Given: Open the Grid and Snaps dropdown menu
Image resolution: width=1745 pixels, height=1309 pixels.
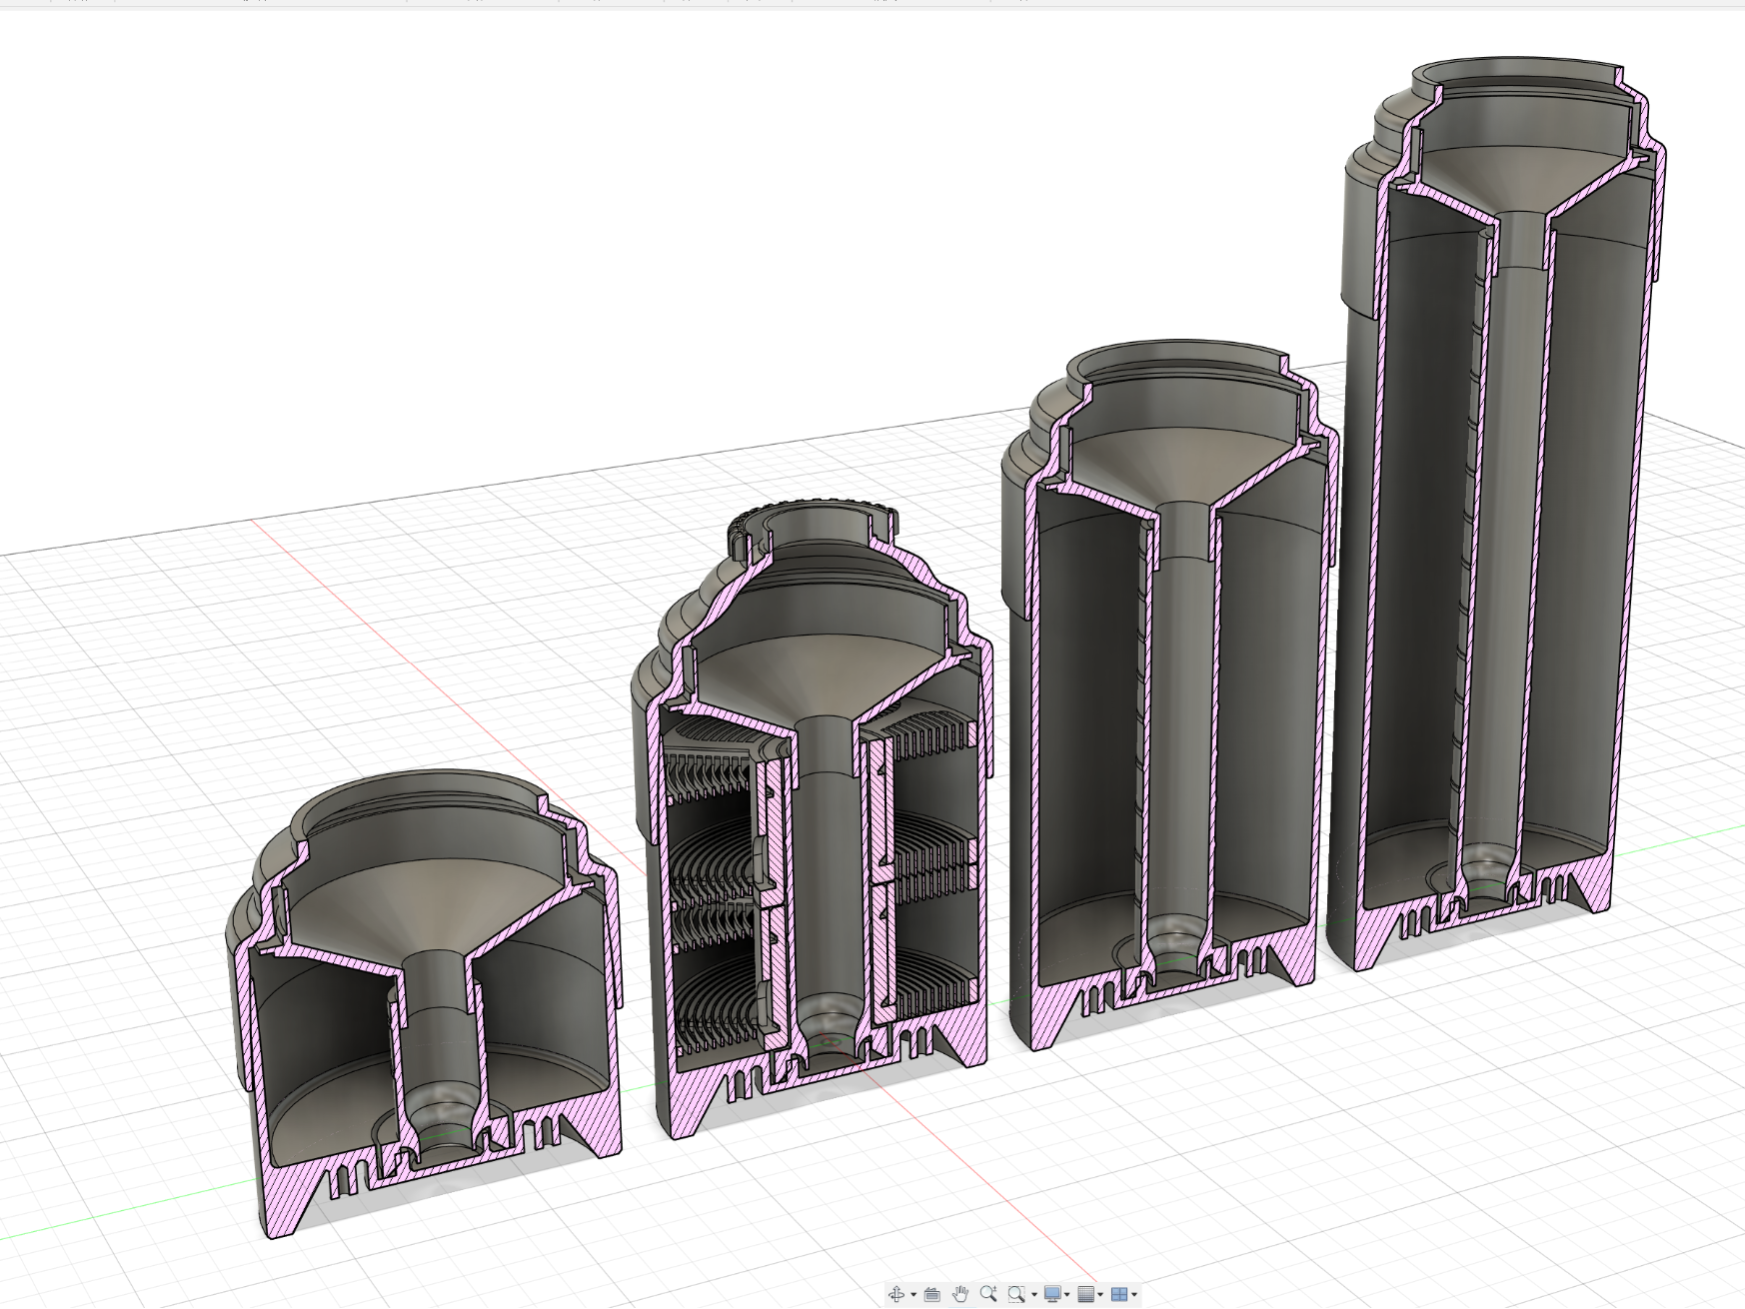Looking at the screenshot, I should pos(1100,1294).
